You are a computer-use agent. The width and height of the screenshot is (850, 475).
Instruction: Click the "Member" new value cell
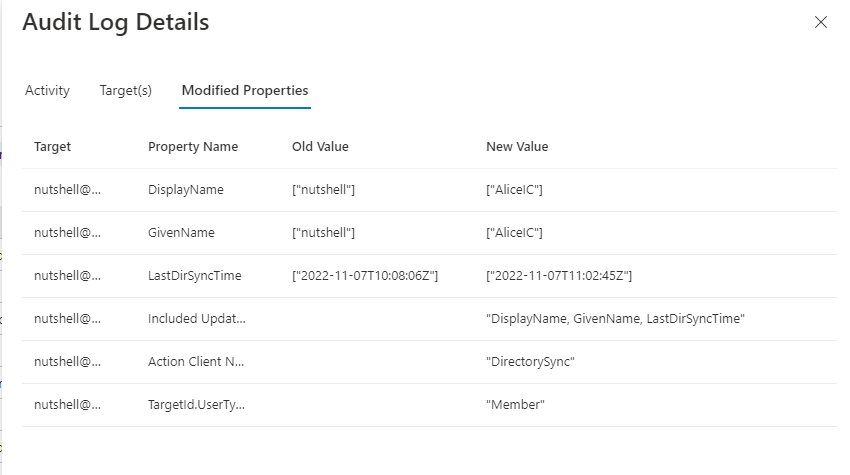pyautogui.click(x=515, y=405)
